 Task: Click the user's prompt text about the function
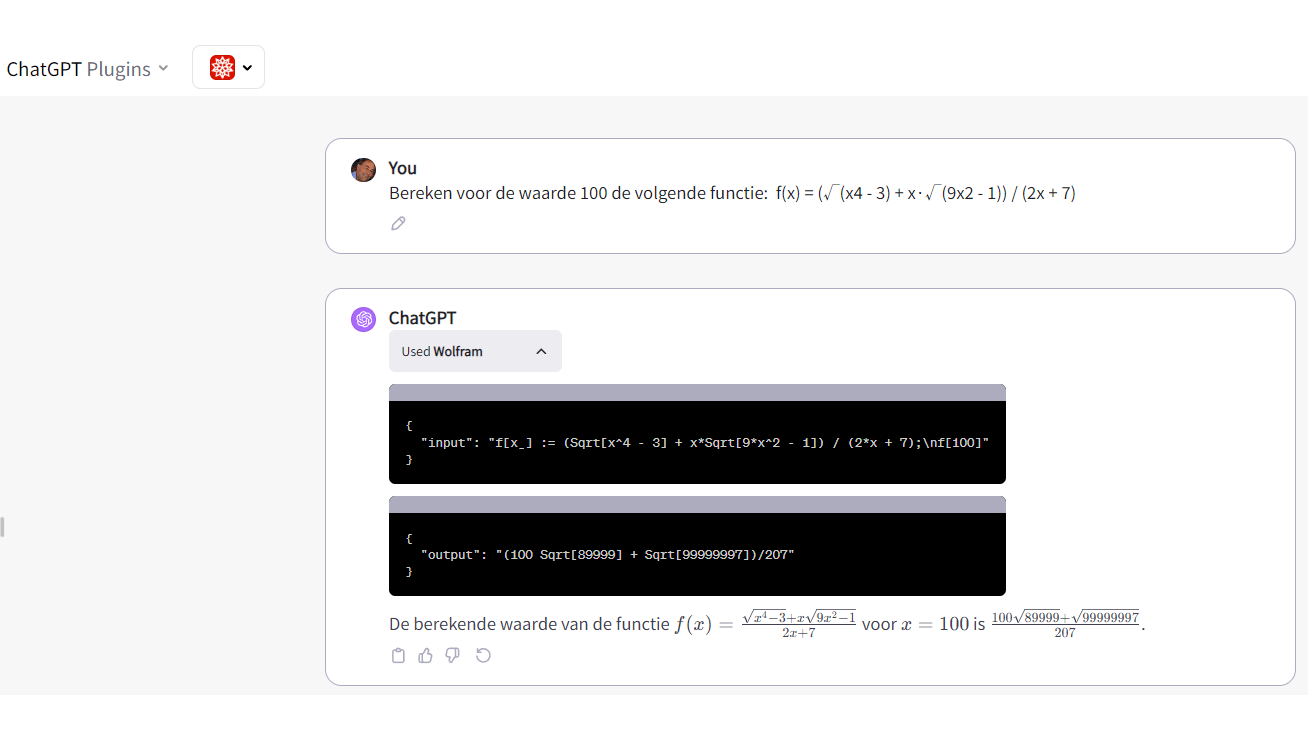(732, 194)
